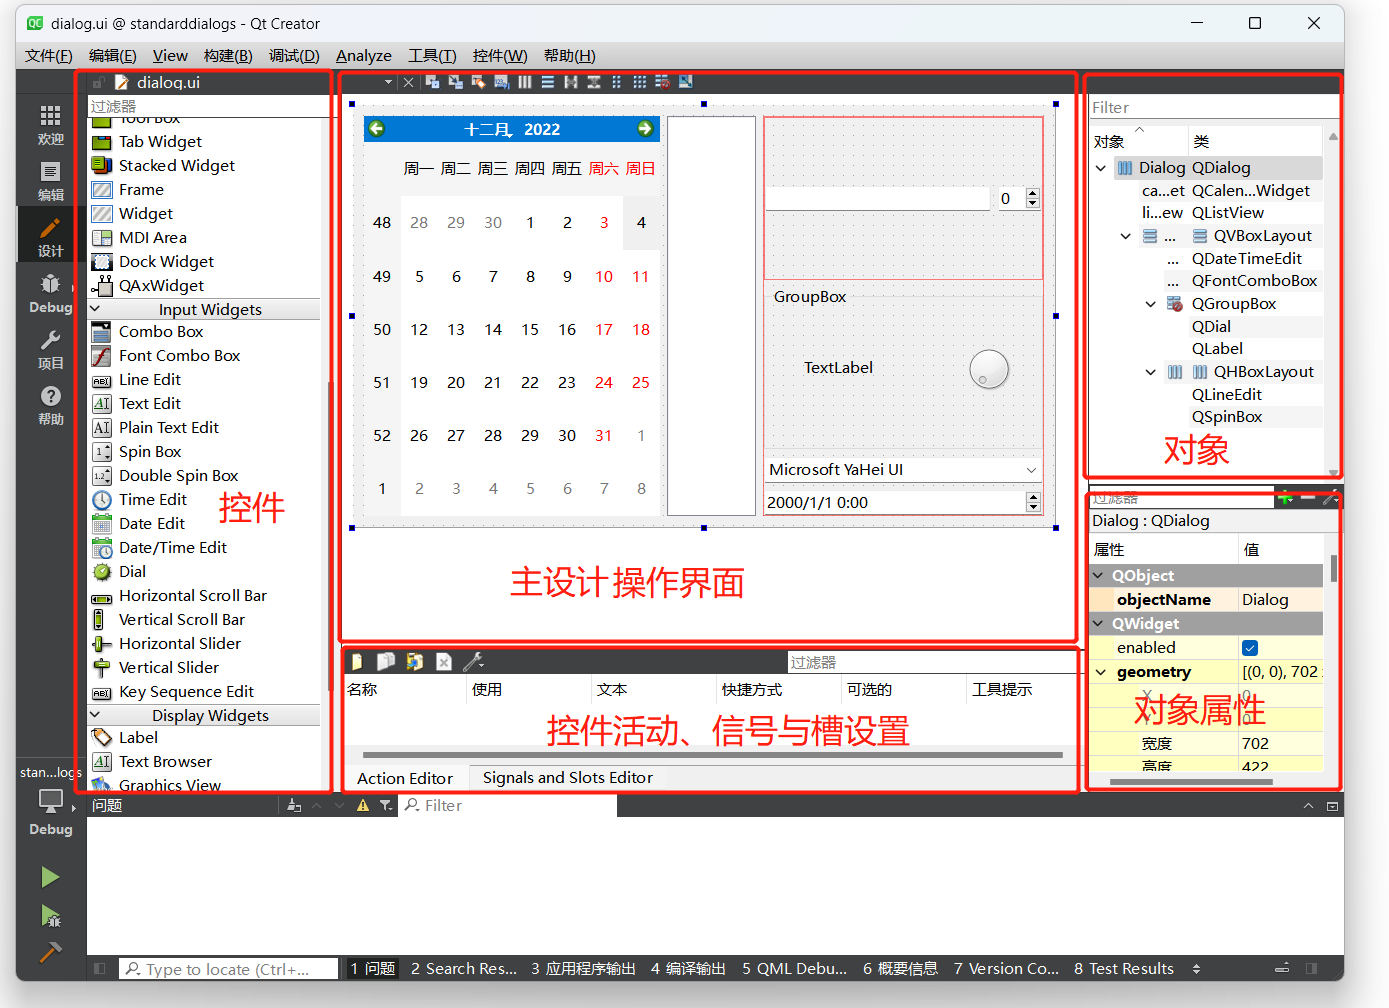This screenshot has width=1389, height=1008.
Task: Open 8 Test Results output pane
Action: point(1124,968)
